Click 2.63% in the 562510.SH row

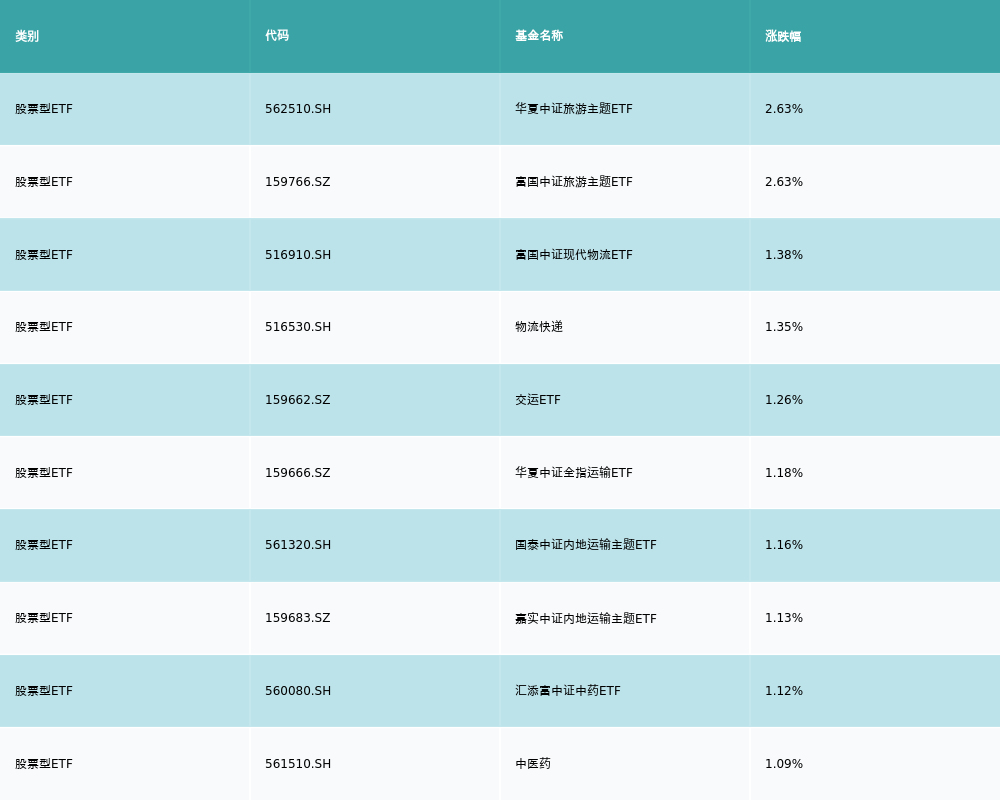784,109
